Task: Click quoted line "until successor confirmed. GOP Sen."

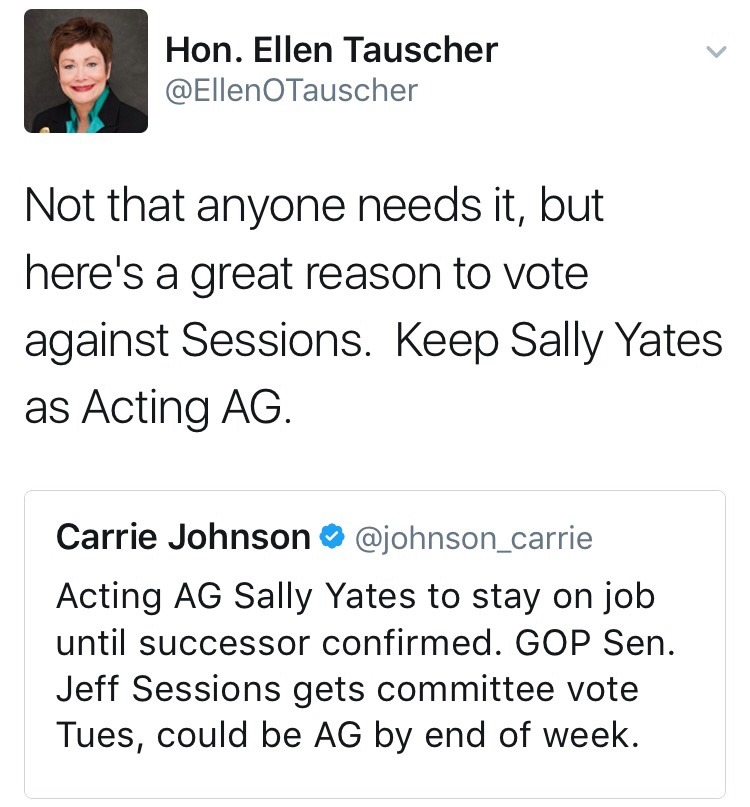Action: pyautogui.click(x=366, y=643)
